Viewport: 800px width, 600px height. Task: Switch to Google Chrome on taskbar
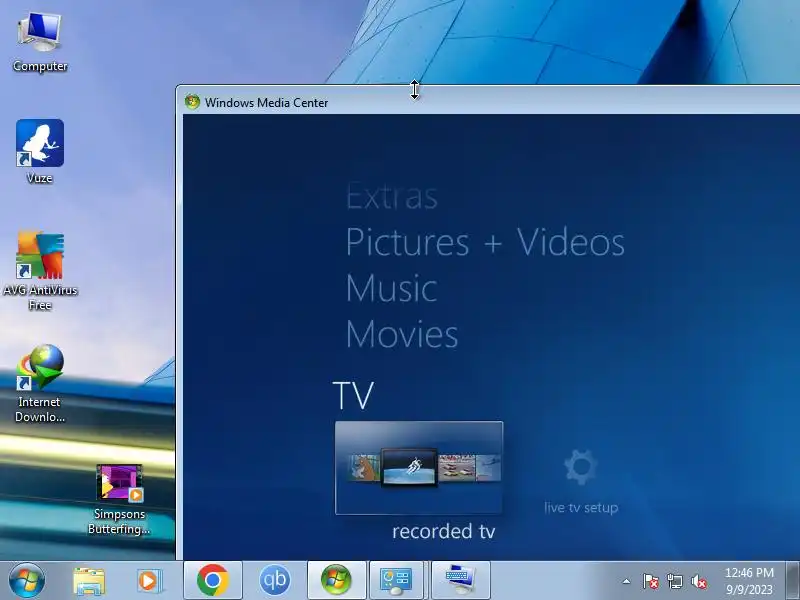click(x=213, y=580)
